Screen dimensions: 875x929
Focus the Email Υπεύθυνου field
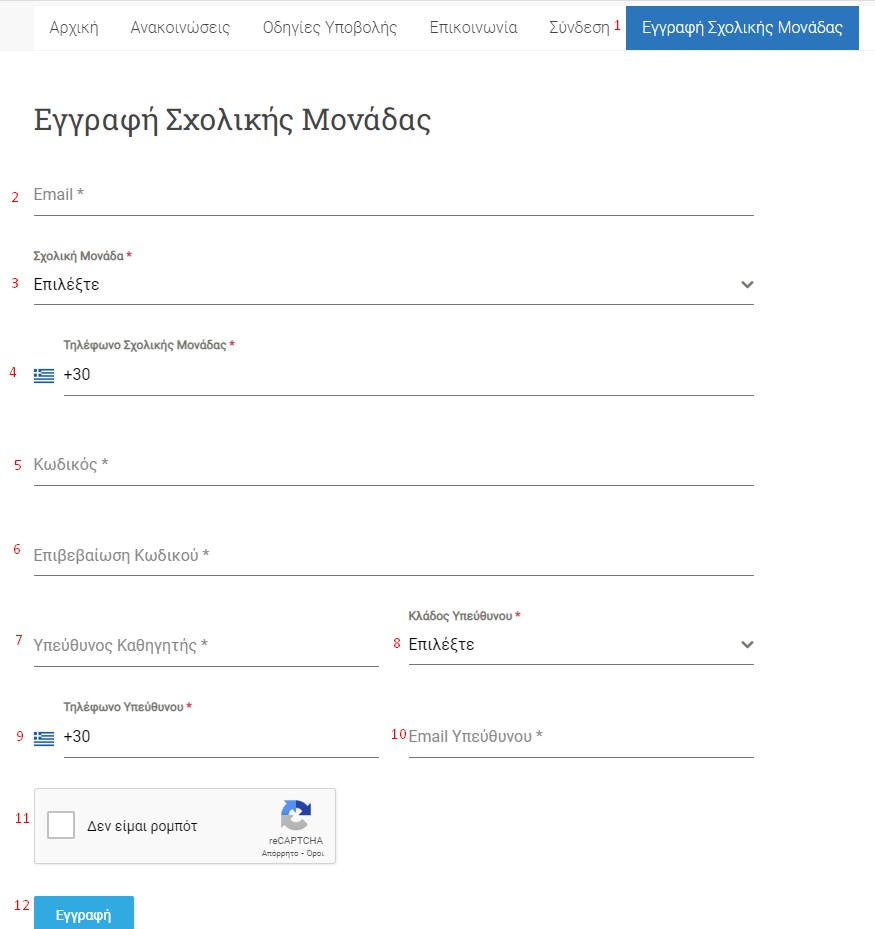[x=580, y=737]
